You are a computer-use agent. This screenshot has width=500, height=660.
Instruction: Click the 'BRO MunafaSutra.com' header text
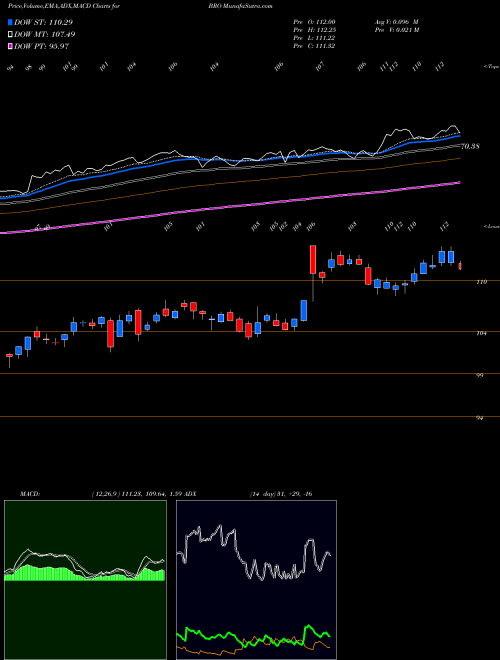coord(240,6)
